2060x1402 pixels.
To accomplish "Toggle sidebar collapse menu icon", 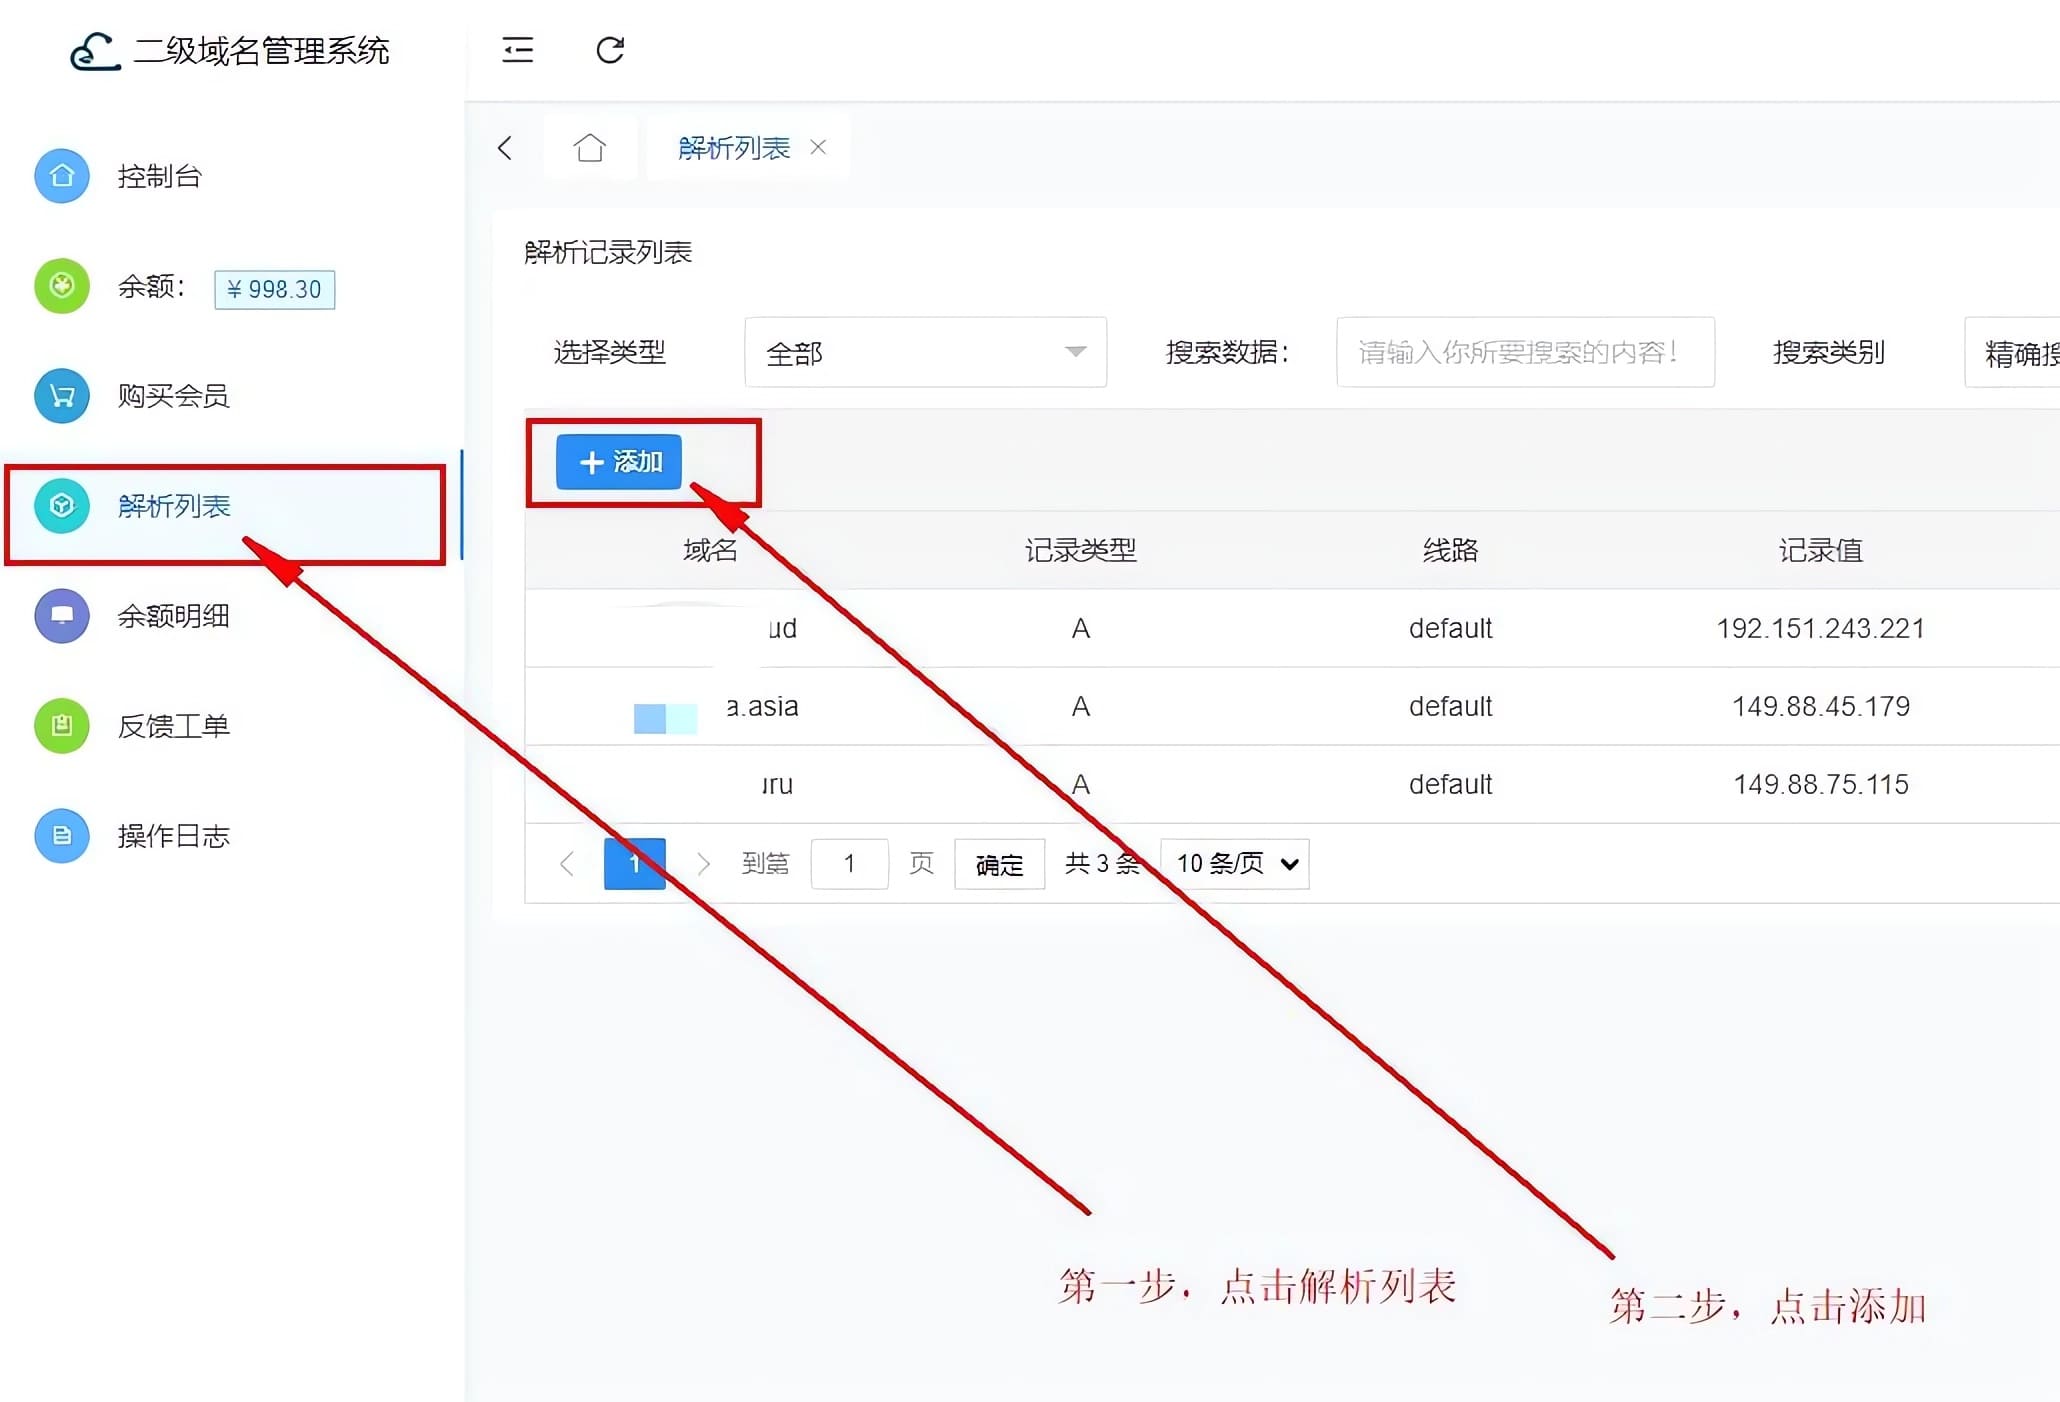I will (517, 50).
